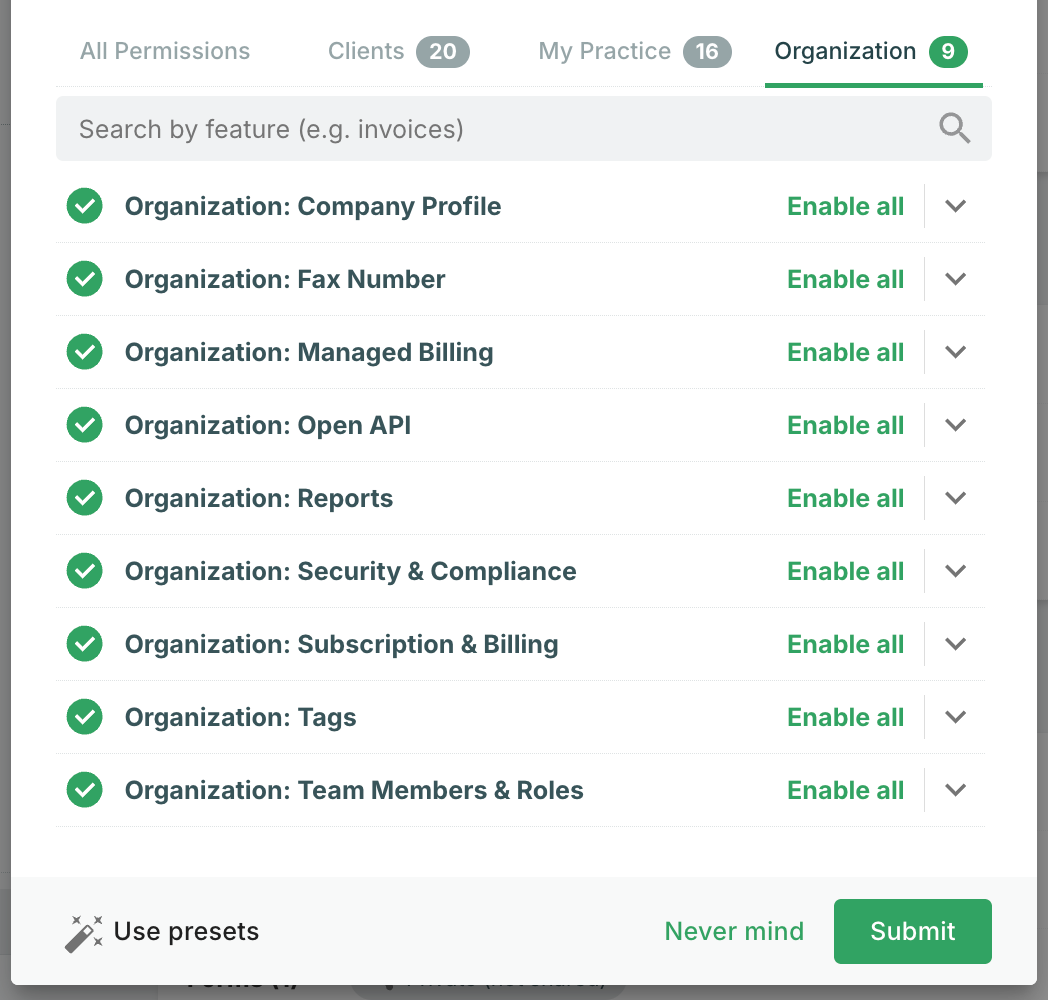Switch to the Clients tab
The height and width of the screenshot is (1000, 1048).
(x=398, y=51)
